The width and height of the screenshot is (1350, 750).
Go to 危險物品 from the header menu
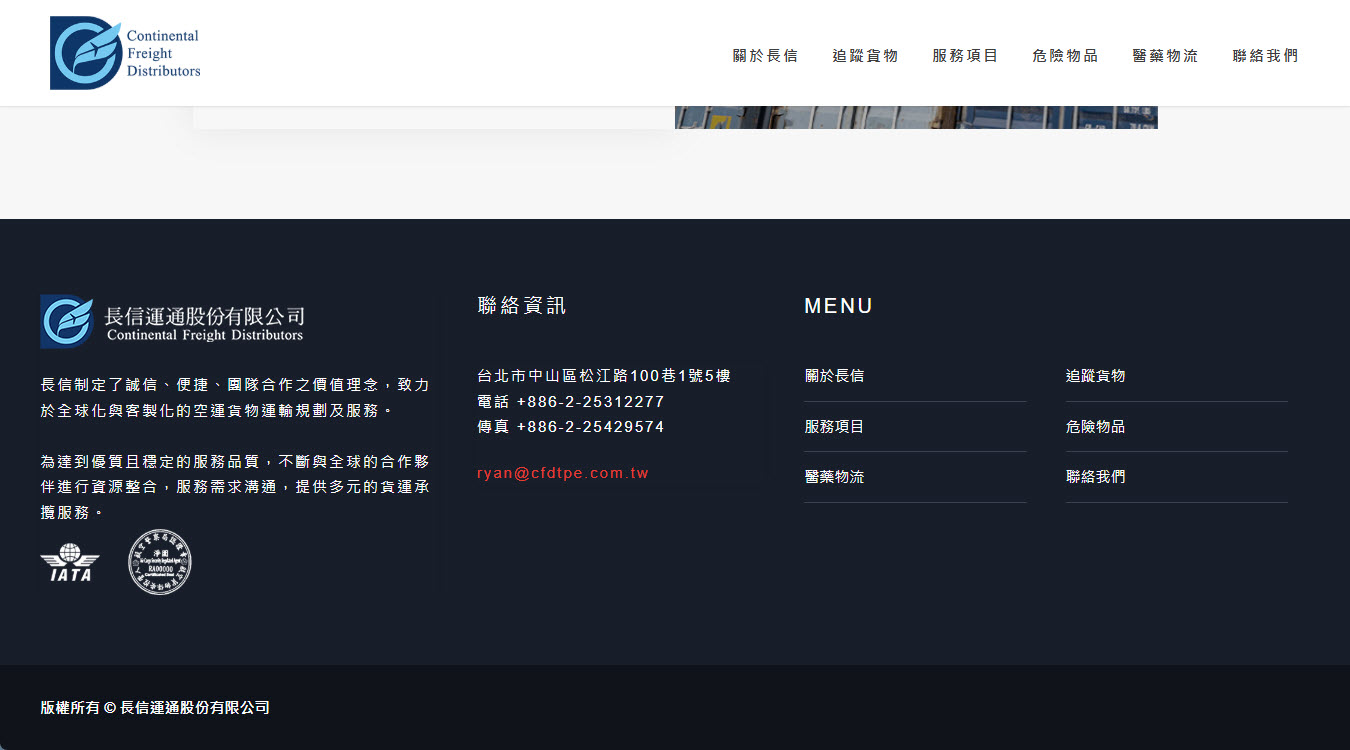click(1065, 56)
